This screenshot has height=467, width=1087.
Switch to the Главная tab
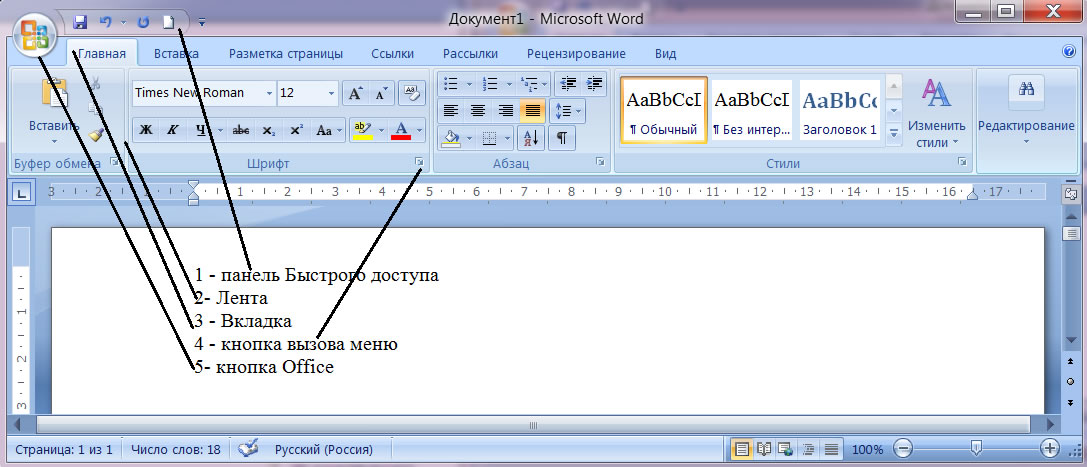click(x=102, y=53)
